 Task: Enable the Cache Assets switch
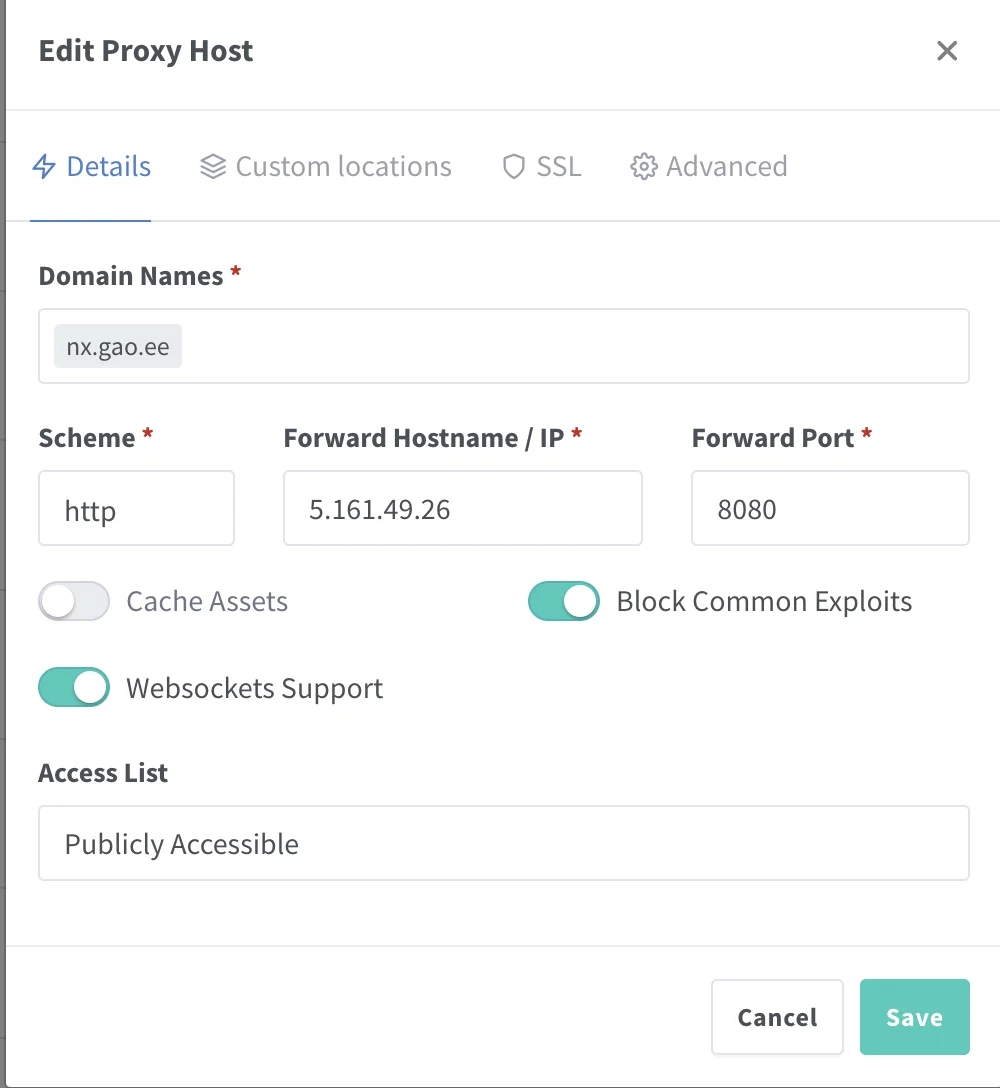click(74, 602)
